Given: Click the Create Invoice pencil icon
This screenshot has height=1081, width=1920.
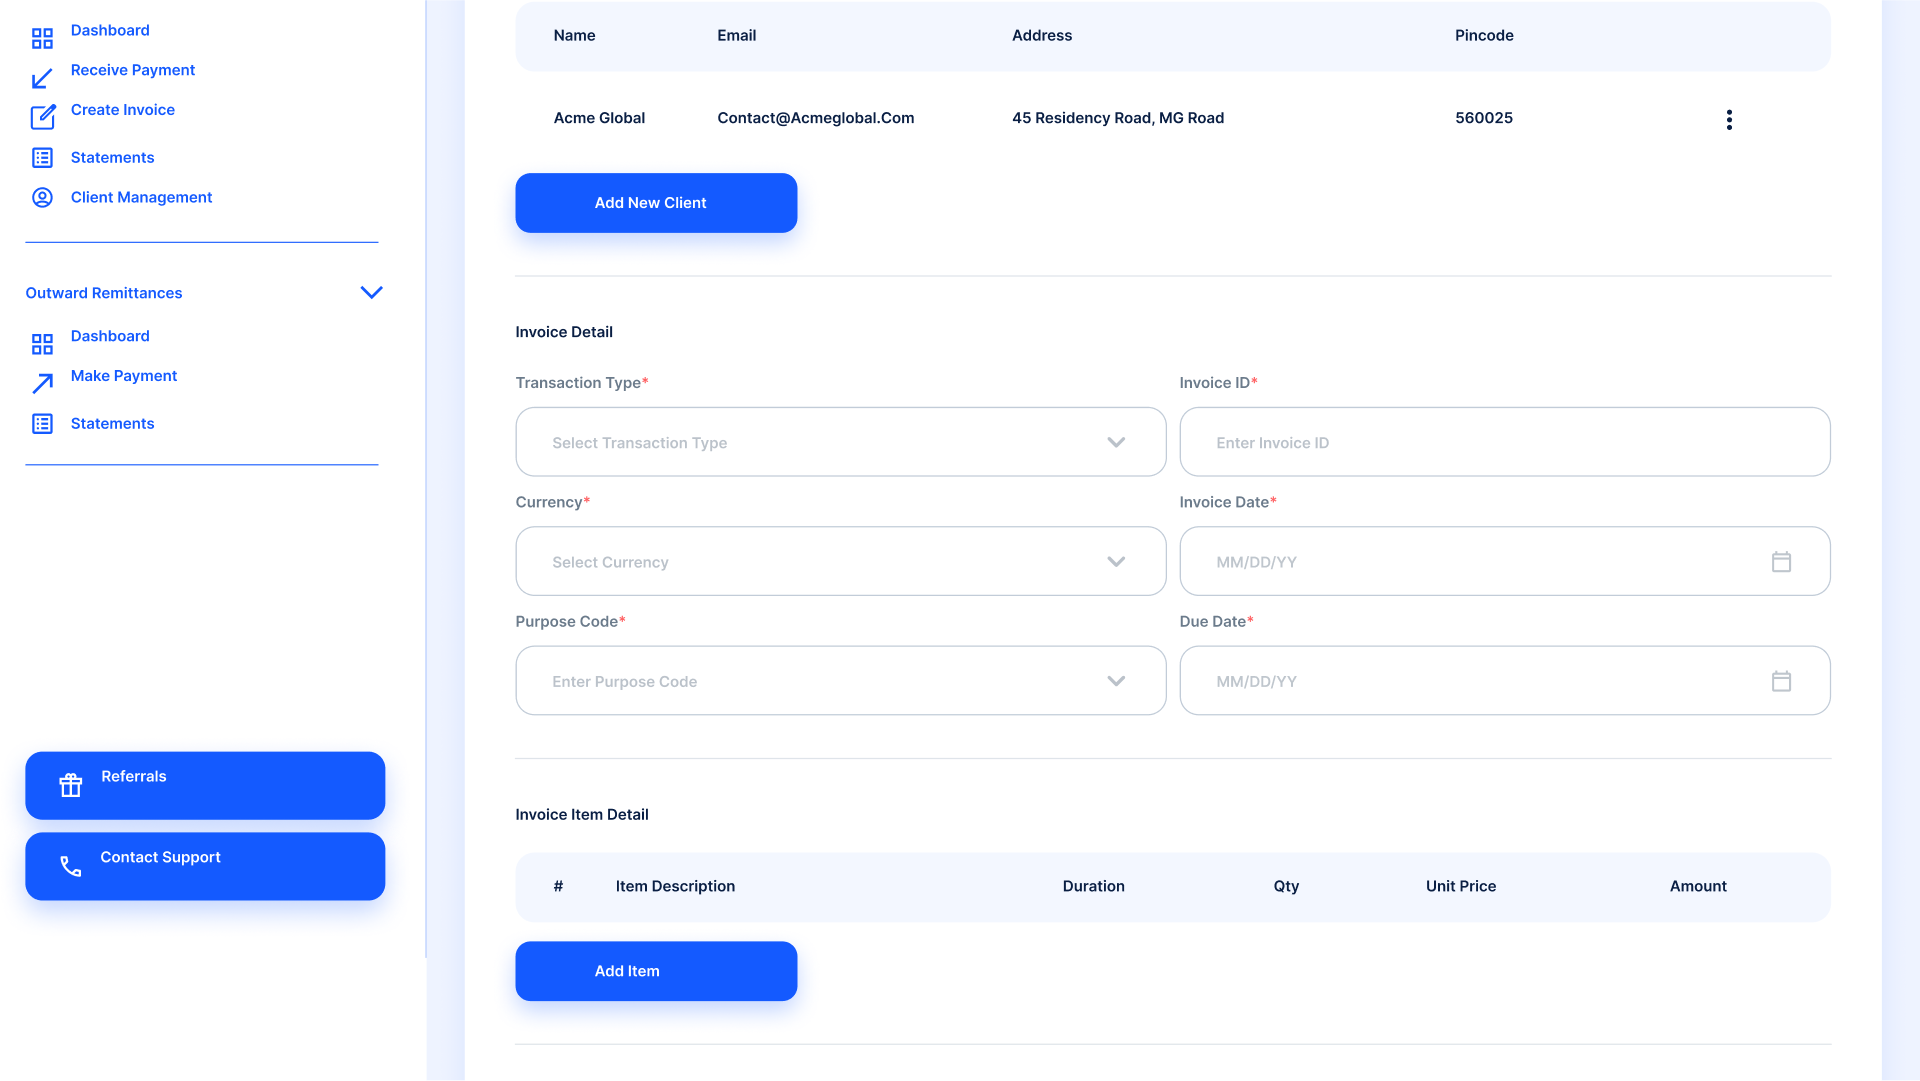Looking at the screenshot, I should (42, 117).
